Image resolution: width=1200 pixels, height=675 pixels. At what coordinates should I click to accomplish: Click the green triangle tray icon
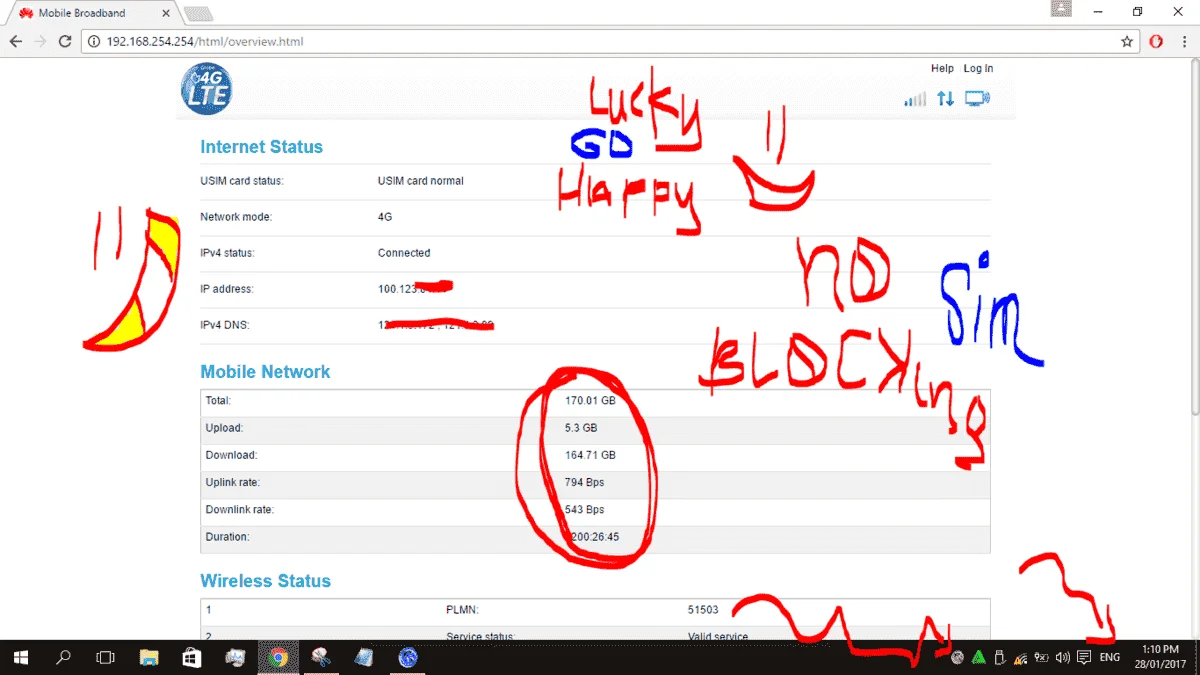(x=978, y=657)
